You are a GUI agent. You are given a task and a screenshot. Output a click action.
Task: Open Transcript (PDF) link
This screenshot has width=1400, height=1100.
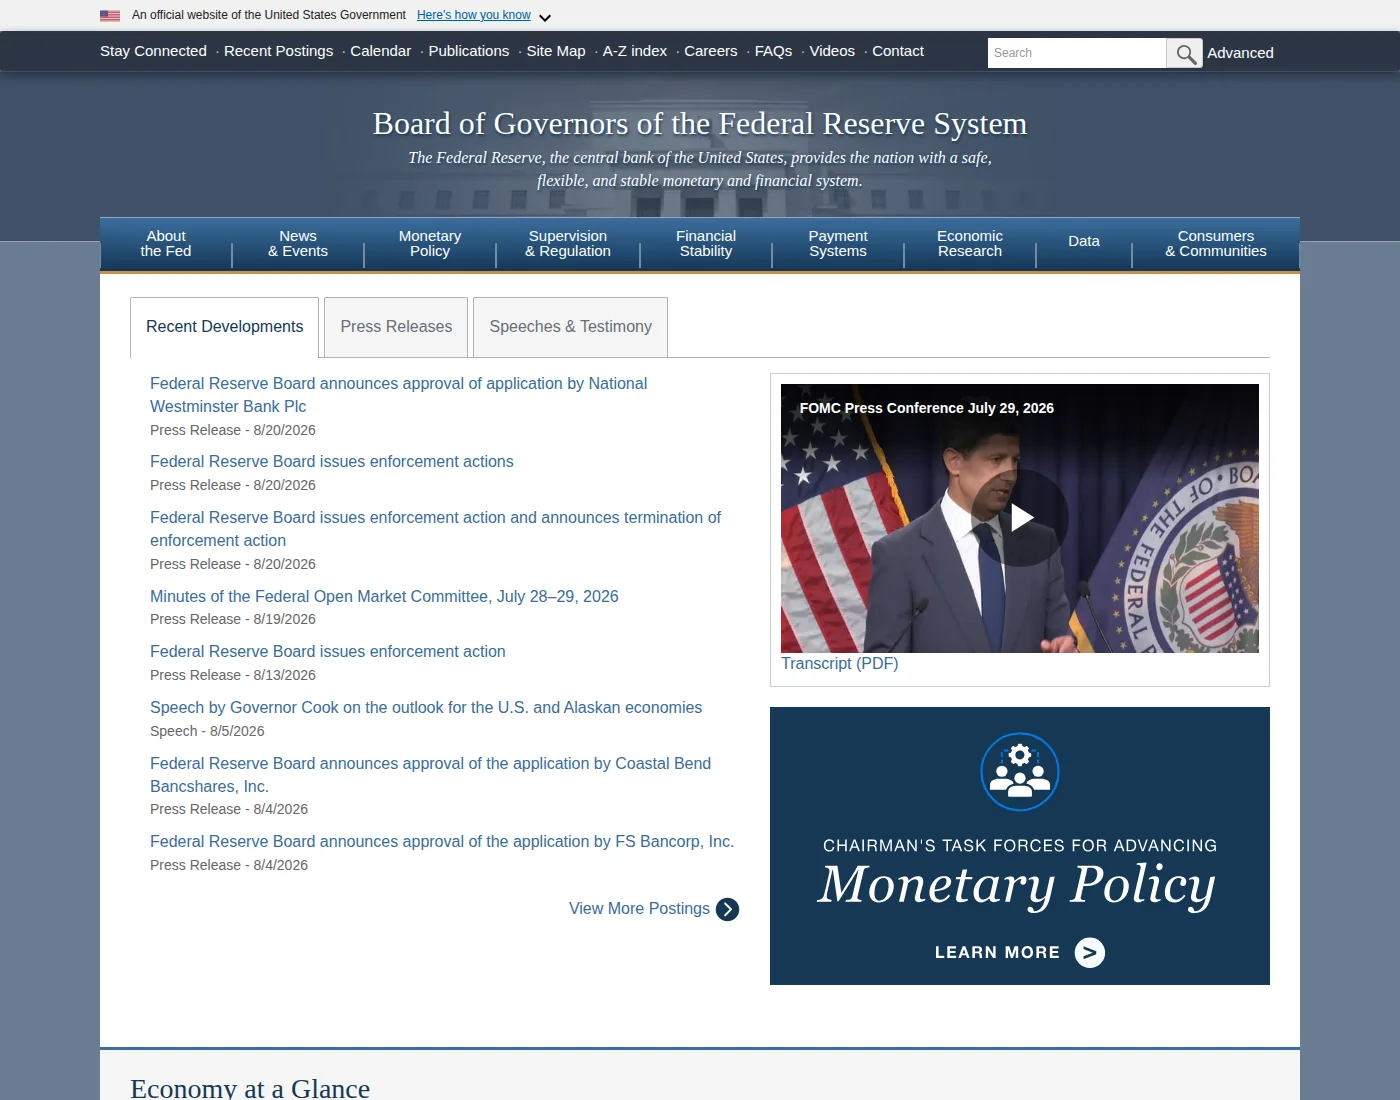point(840,664)
